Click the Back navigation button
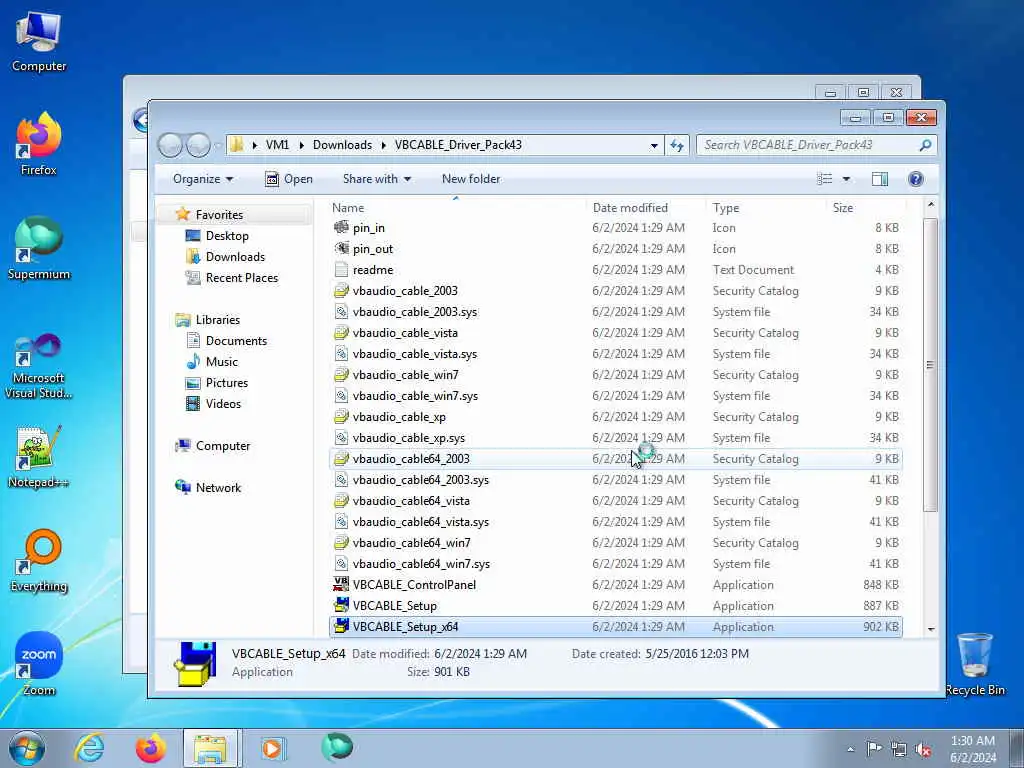This screenshot has height=768, width=1024. (x=170, y=145)
